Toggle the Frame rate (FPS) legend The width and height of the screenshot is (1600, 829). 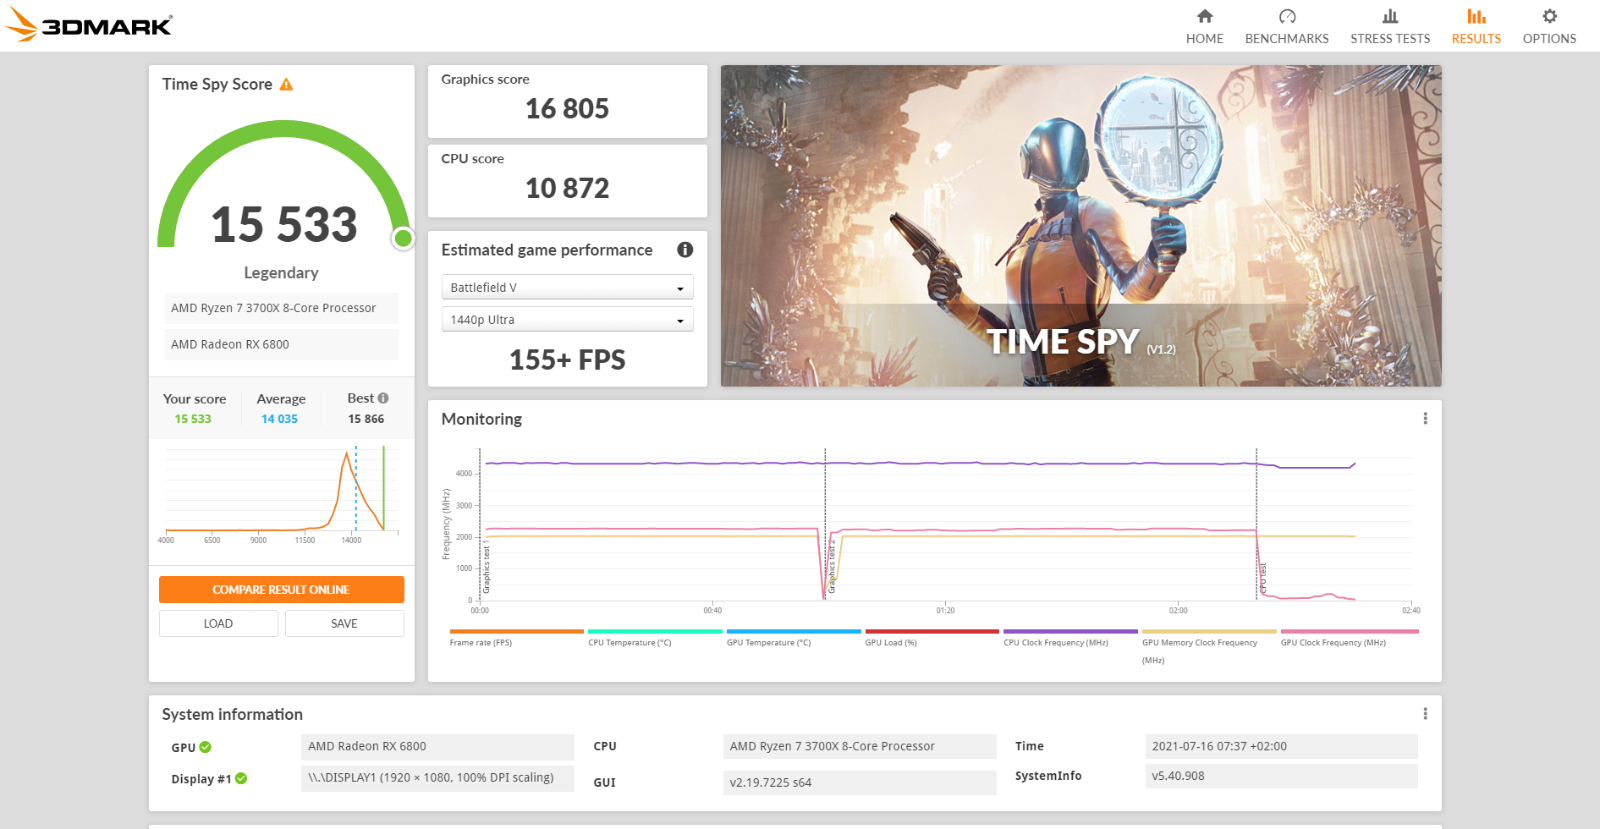click(x=516, y=639)
